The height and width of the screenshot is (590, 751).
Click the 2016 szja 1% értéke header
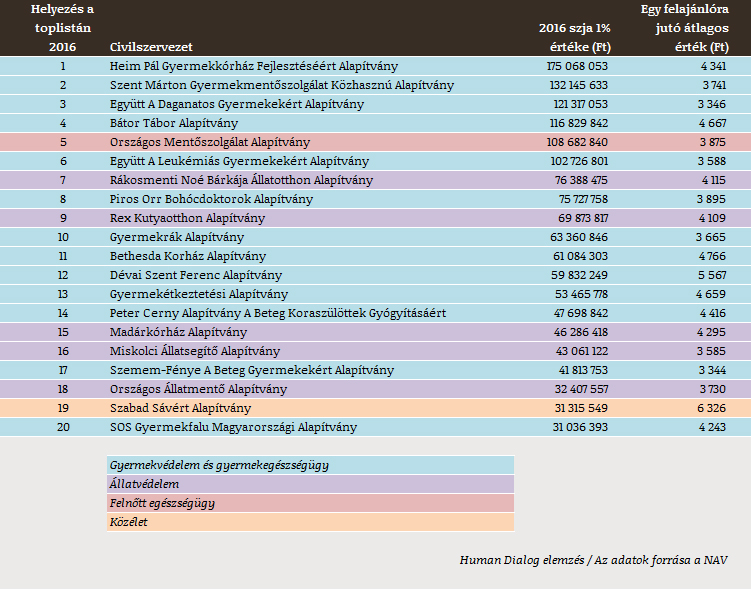pyautogui.click(x=574, y=38)
